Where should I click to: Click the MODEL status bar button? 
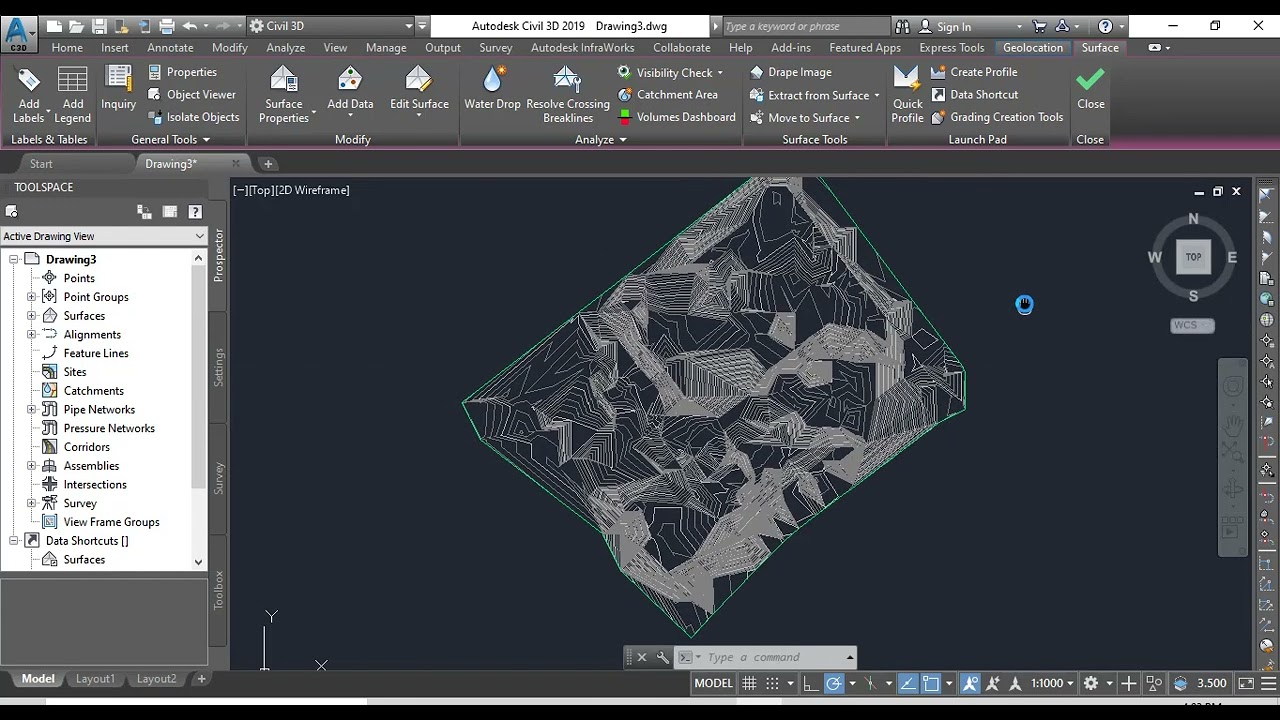click(713, 683)
